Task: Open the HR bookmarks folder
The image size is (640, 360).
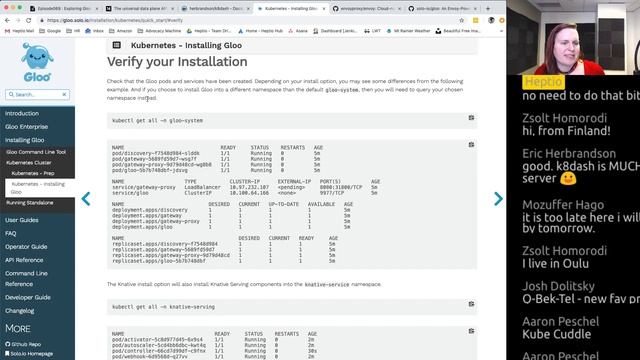Action: pyautogui.click(x=73, y=31)
